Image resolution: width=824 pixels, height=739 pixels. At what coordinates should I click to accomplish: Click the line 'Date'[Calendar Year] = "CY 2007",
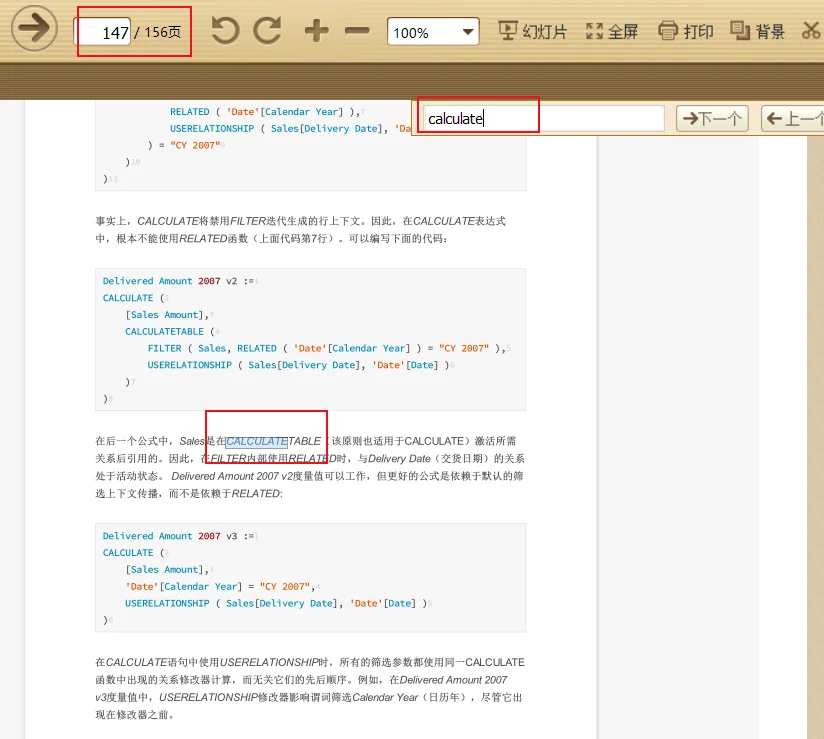tap(221, 587)
